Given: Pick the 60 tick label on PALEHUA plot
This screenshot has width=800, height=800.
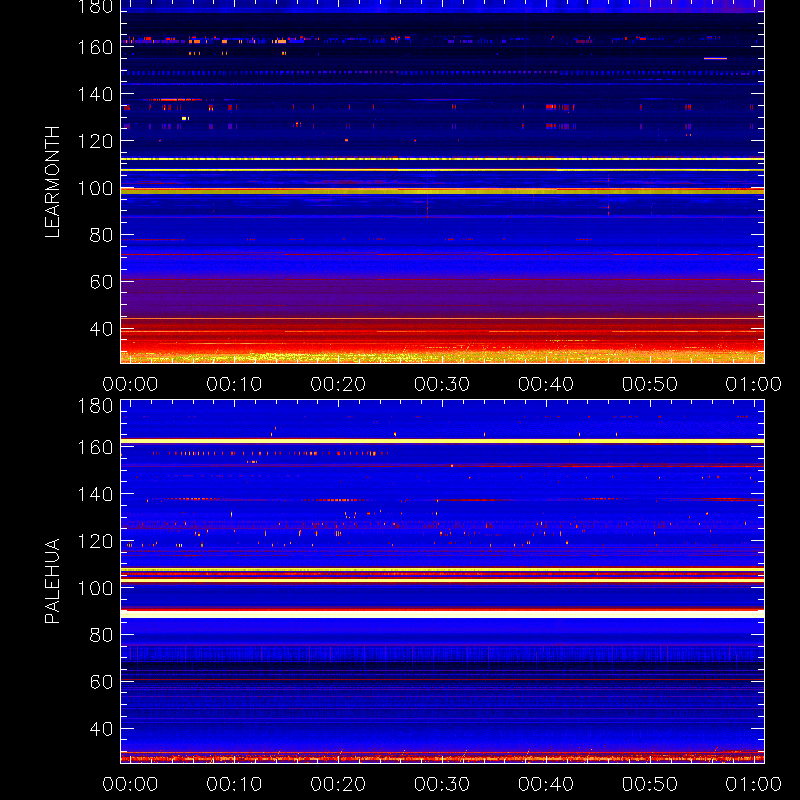Looking at the screenshot, I should [x=101, y=682].
